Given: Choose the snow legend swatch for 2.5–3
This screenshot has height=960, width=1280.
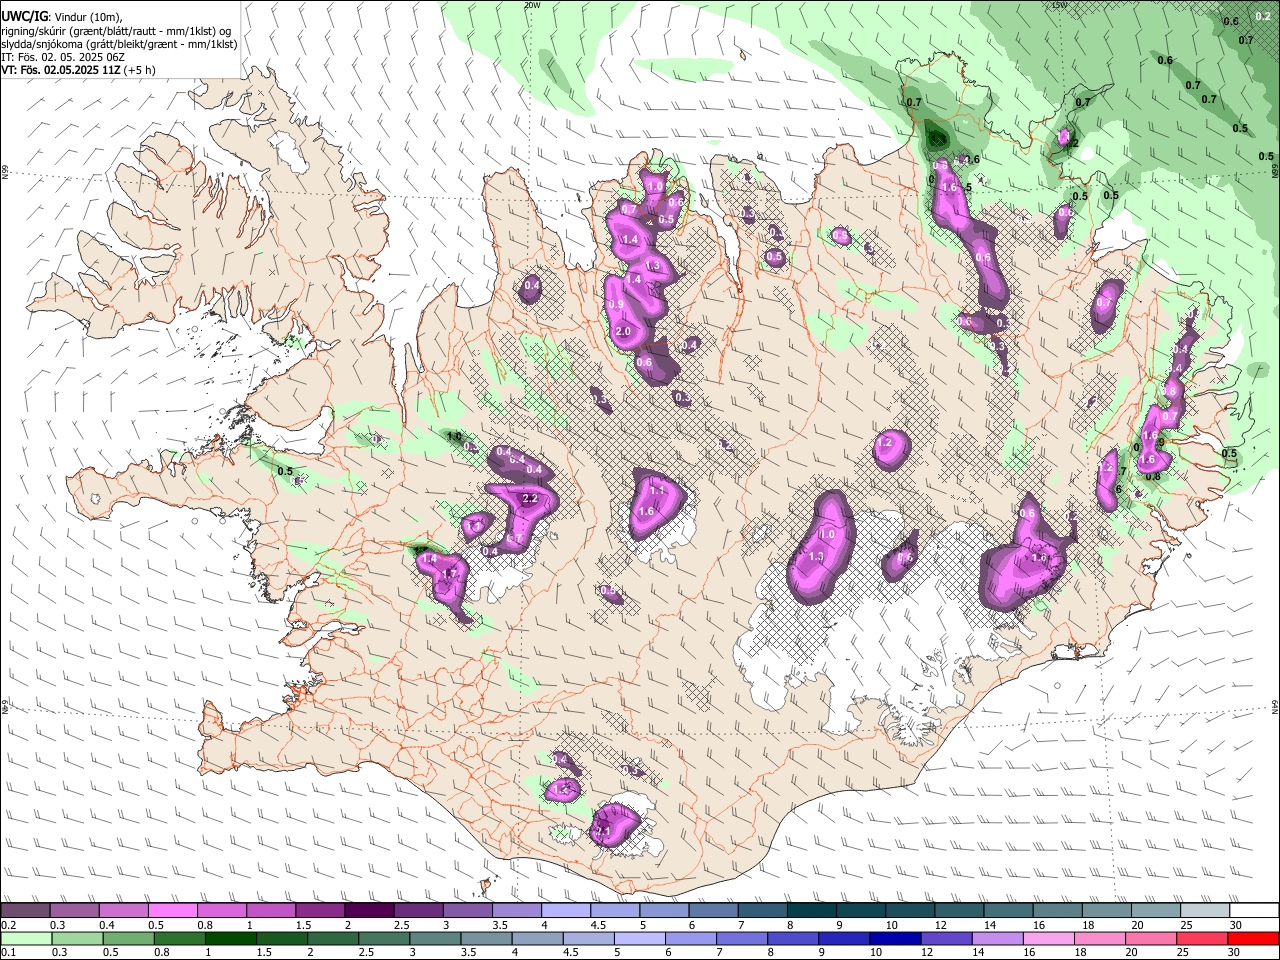Looking at the screenshot, I should pos(417,911).
